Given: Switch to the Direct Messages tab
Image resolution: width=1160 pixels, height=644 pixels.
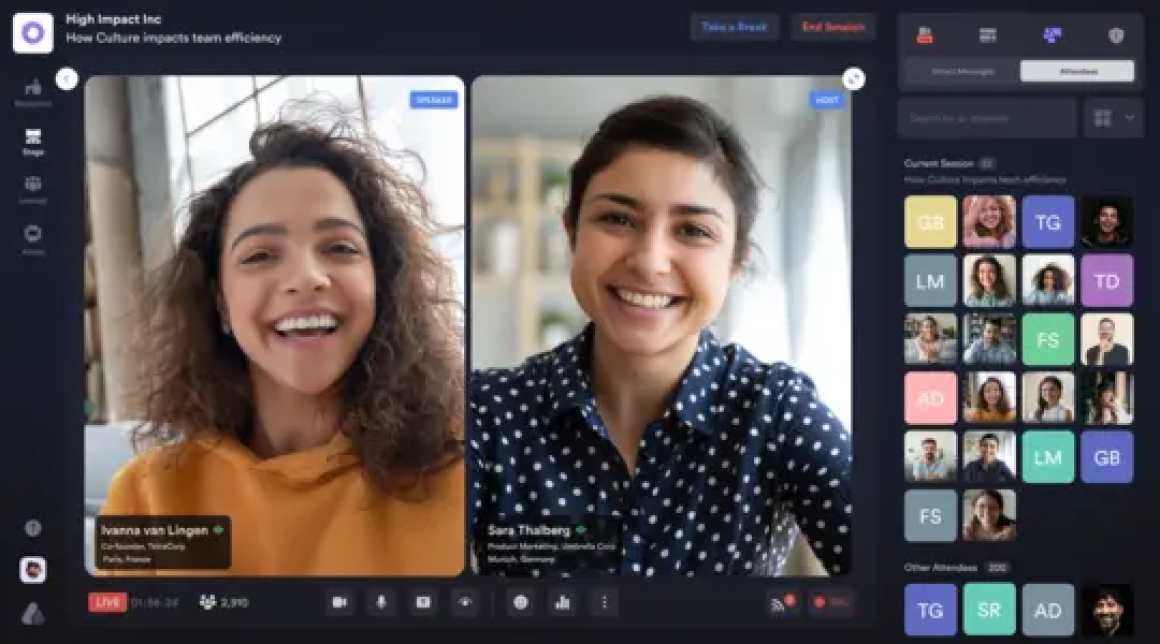Looking at the screenshot, I should pyautogui.click(x=962, y=72).
